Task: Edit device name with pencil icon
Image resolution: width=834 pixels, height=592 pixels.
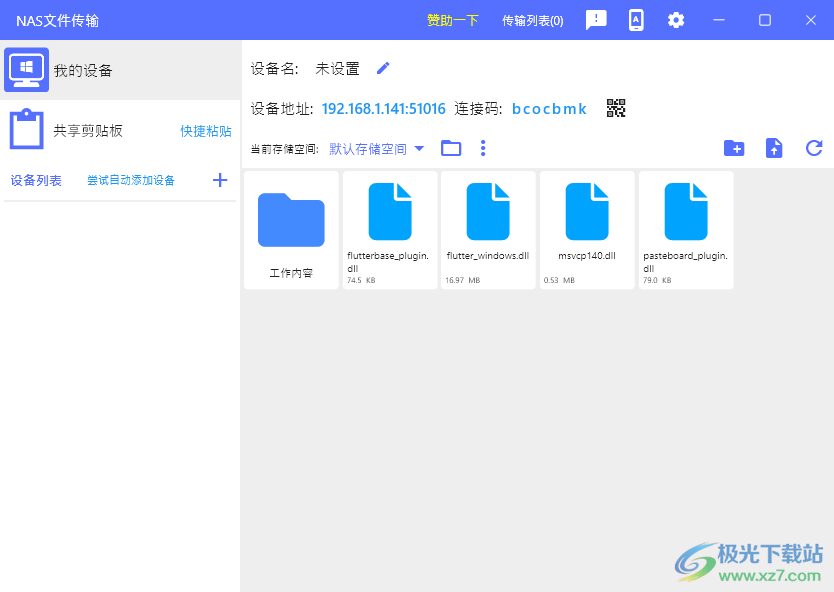Action: tap(383, 68)
